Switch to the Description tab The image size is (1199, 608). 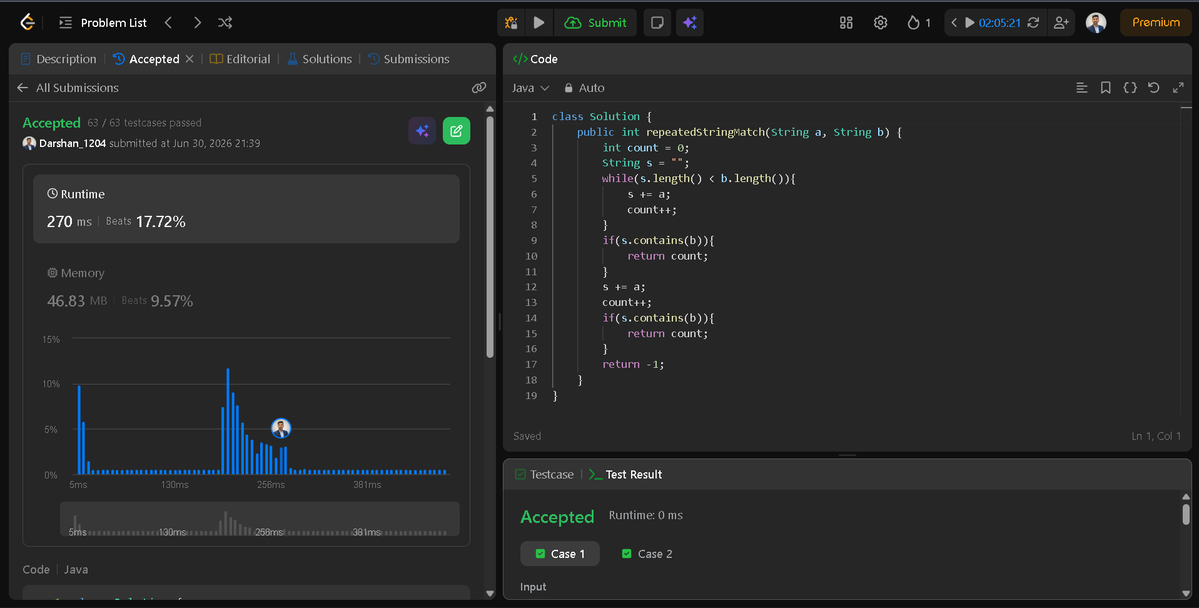(59, 59)
